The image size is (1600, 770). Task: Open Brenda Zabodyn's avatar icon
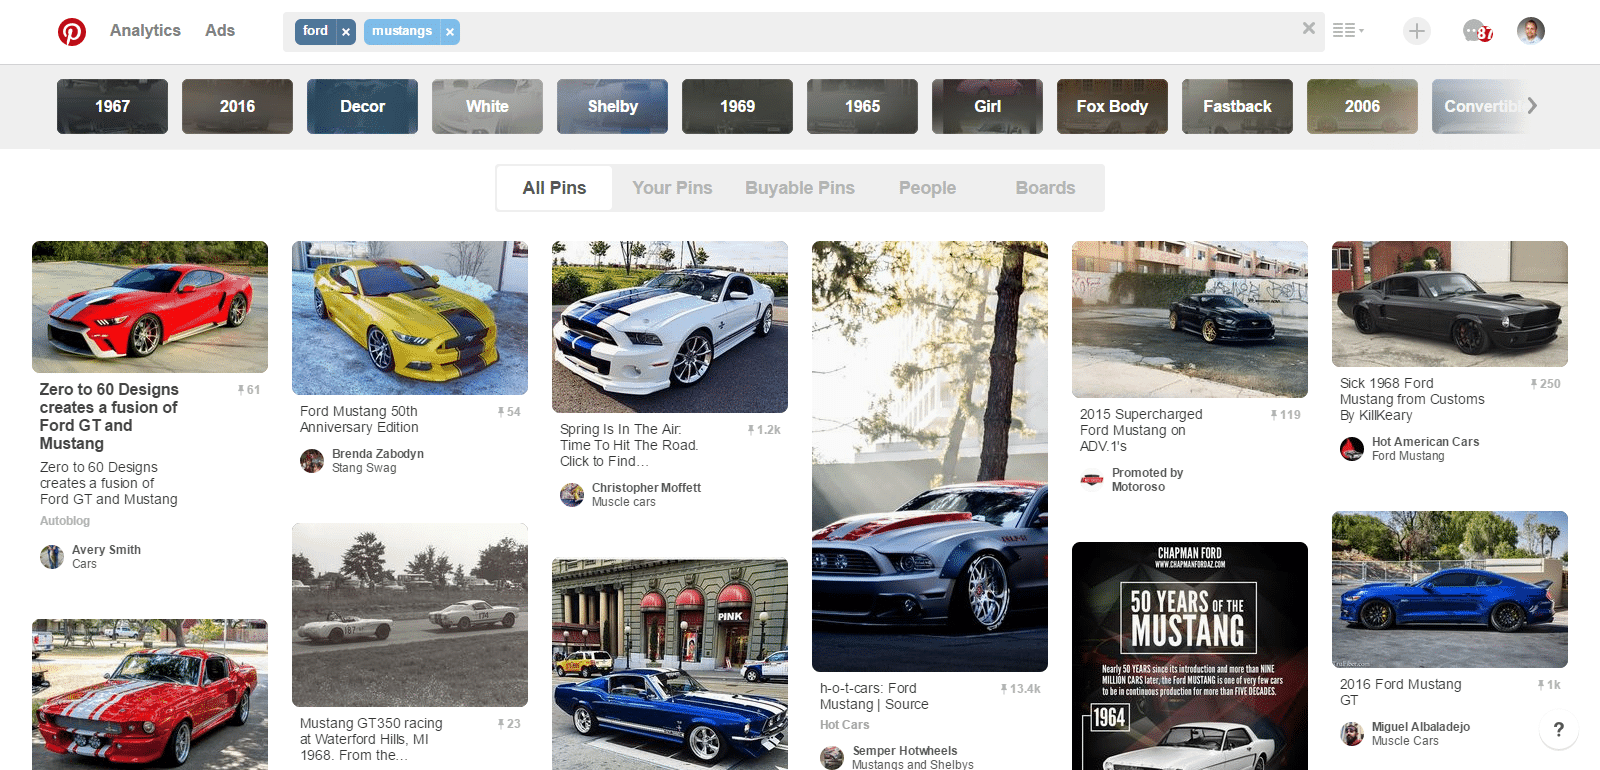coord(312,461)
